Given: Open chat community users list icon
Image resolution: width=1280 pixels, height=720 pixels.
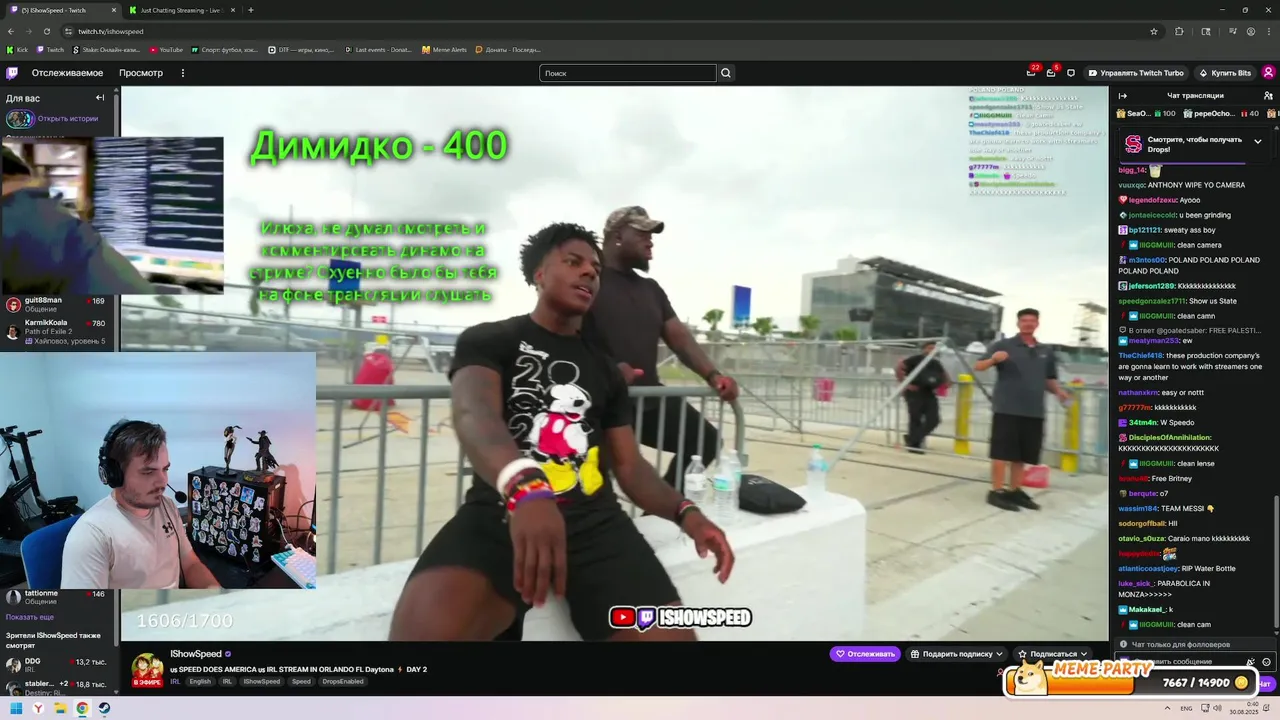Looking at the screenshot, I should [x=1267, y=96].
